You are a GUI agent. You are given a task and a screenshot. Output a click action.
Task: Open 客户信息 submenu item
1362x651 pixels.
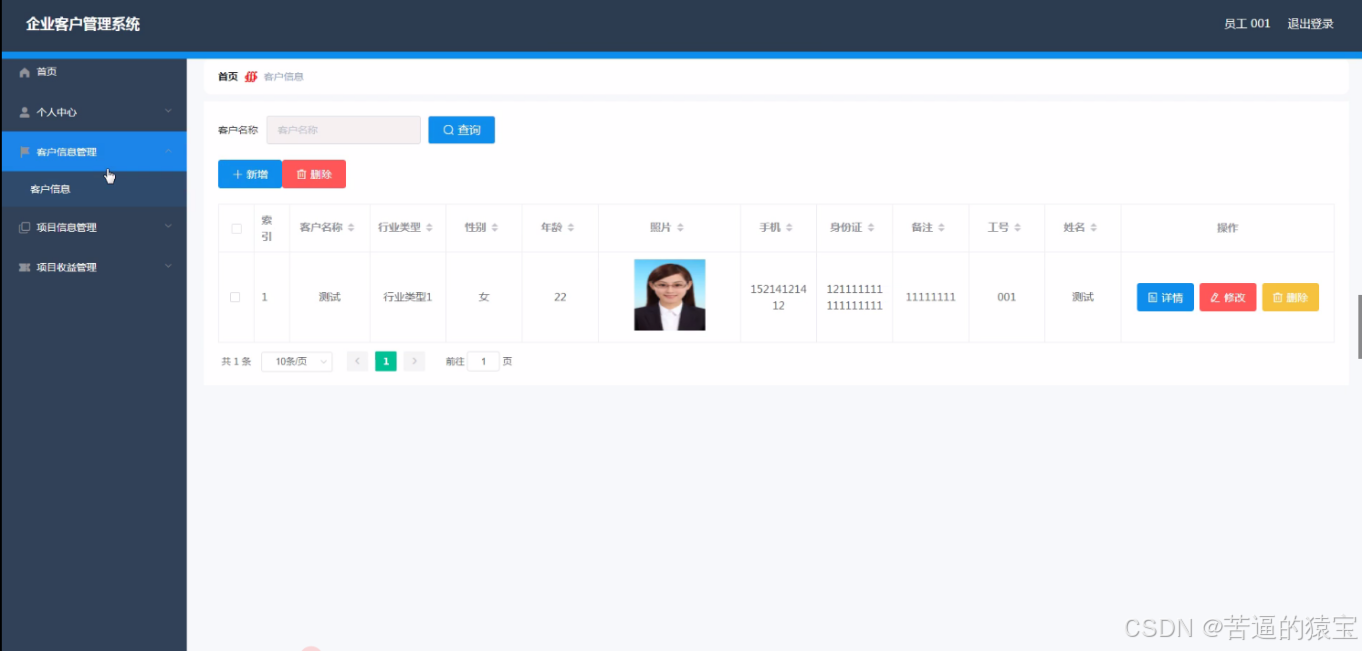coord(94,189)
